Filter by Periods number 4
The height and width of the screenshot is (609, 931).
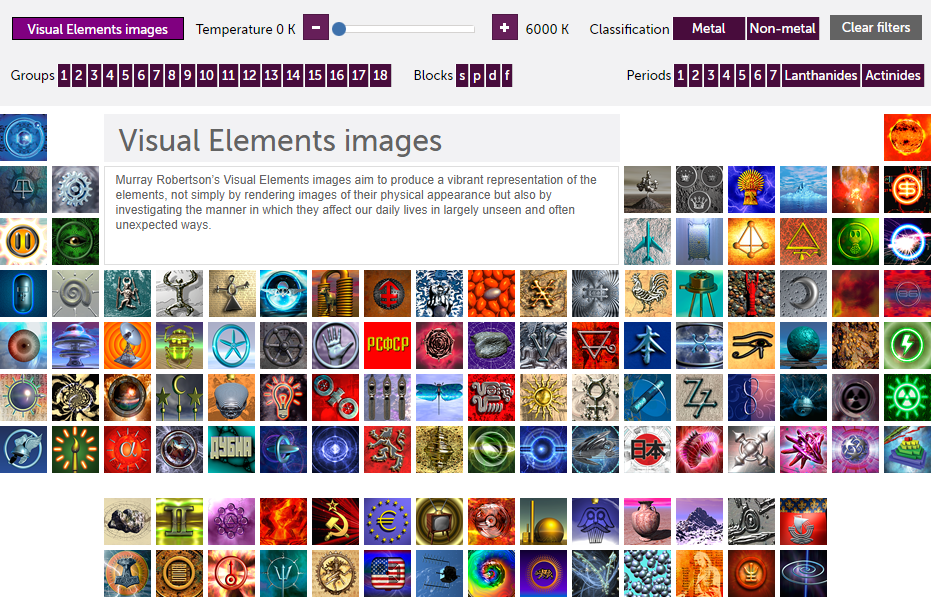(726, 75)
